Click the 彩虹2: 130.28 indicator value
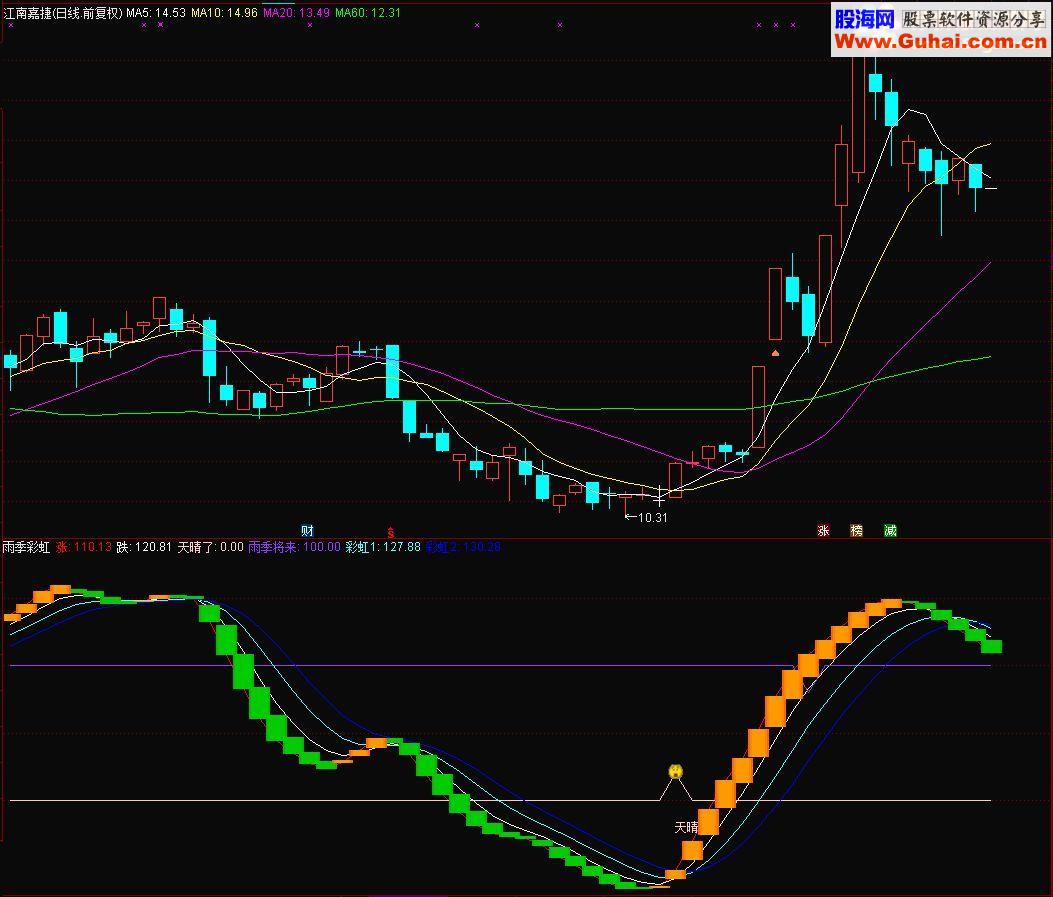This screenshot has width=1053, height=897. point(463,547)
